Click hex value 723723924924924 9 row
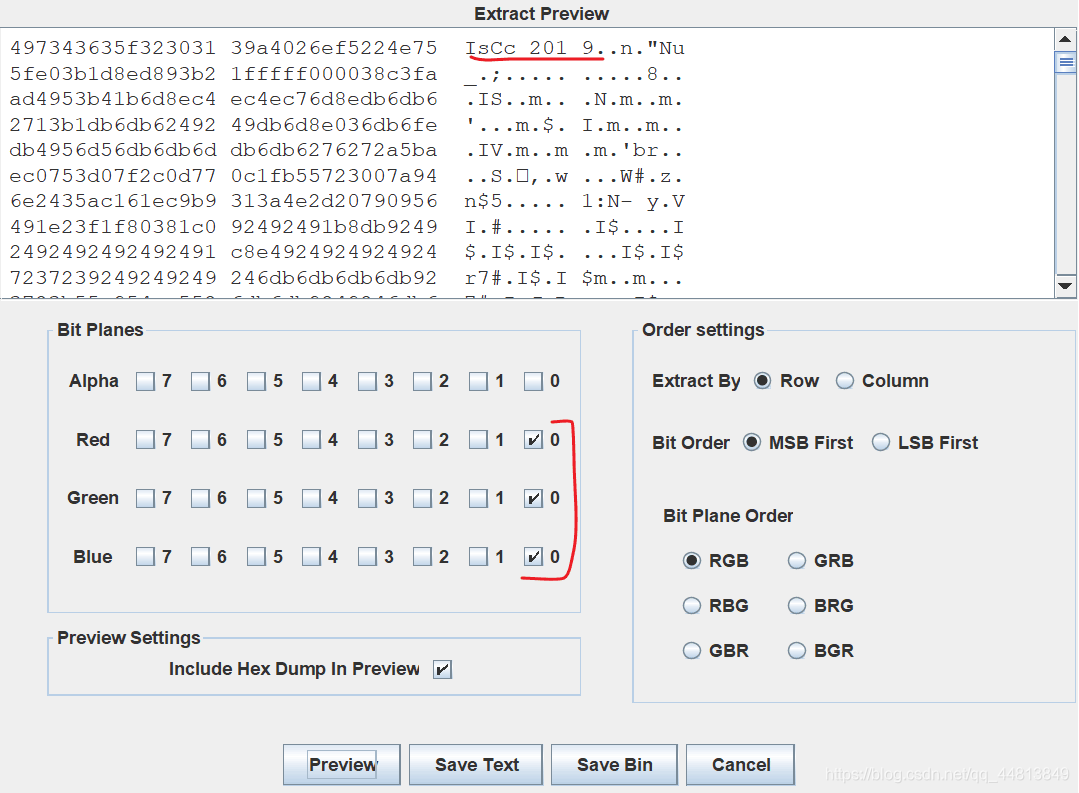Viewport: 1079px width, 793px height. tap(113, 278)
